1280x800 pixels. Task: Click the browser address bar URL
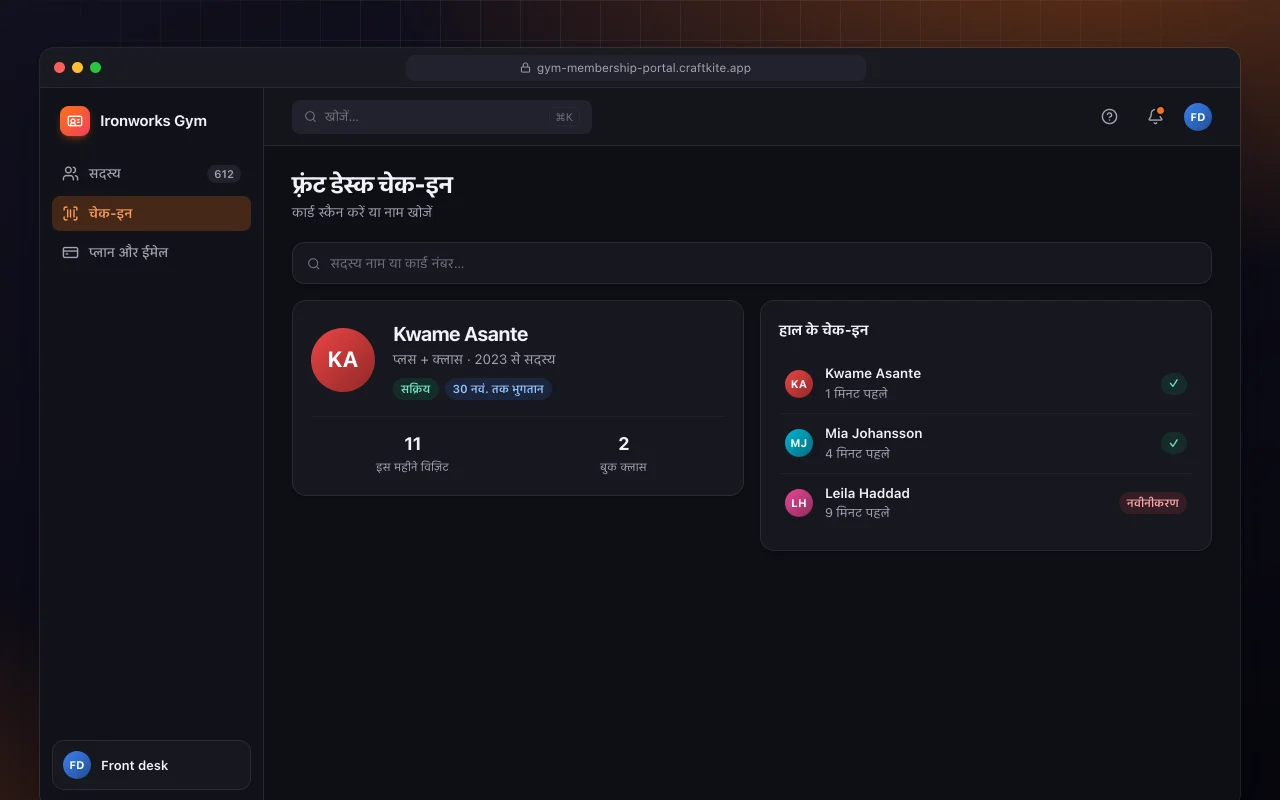point(636,68)
